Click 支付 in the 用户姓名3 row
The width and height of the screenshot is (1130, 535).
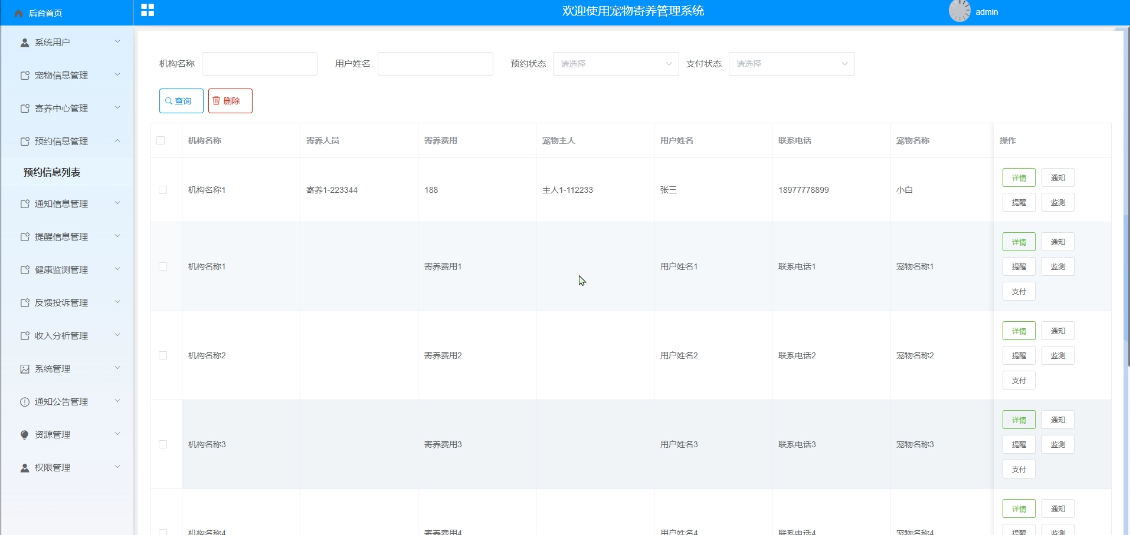pyautogui.click(x=1018, y=469)
